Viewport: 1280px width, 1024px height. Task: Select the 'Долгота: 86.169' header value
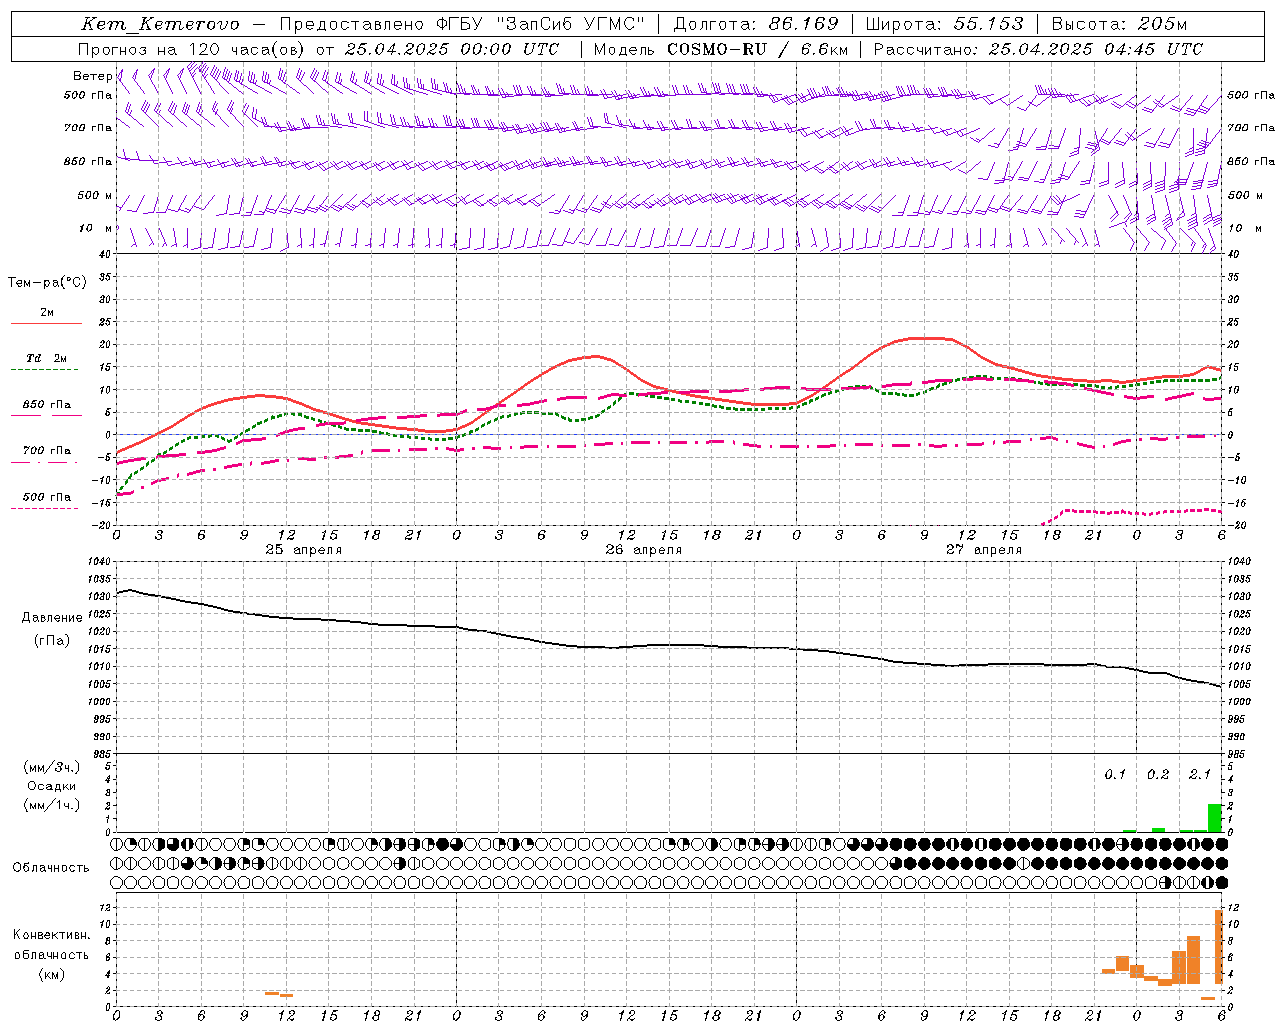pyautogui.click(x=756, y=24)
